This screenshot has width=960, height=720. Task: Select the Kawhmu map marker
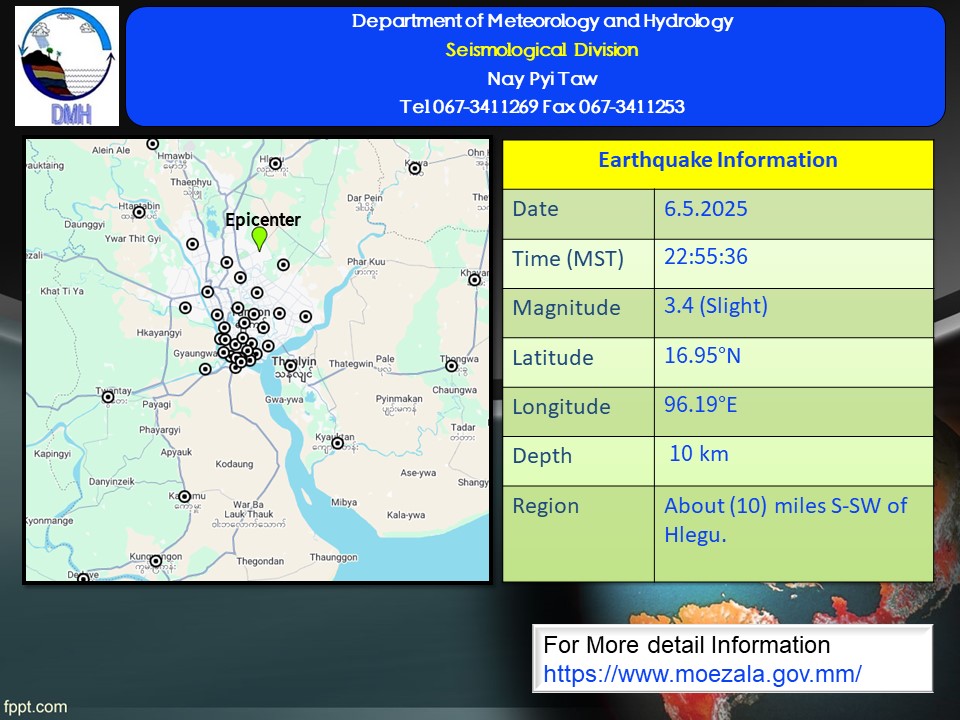click(184, 496)
